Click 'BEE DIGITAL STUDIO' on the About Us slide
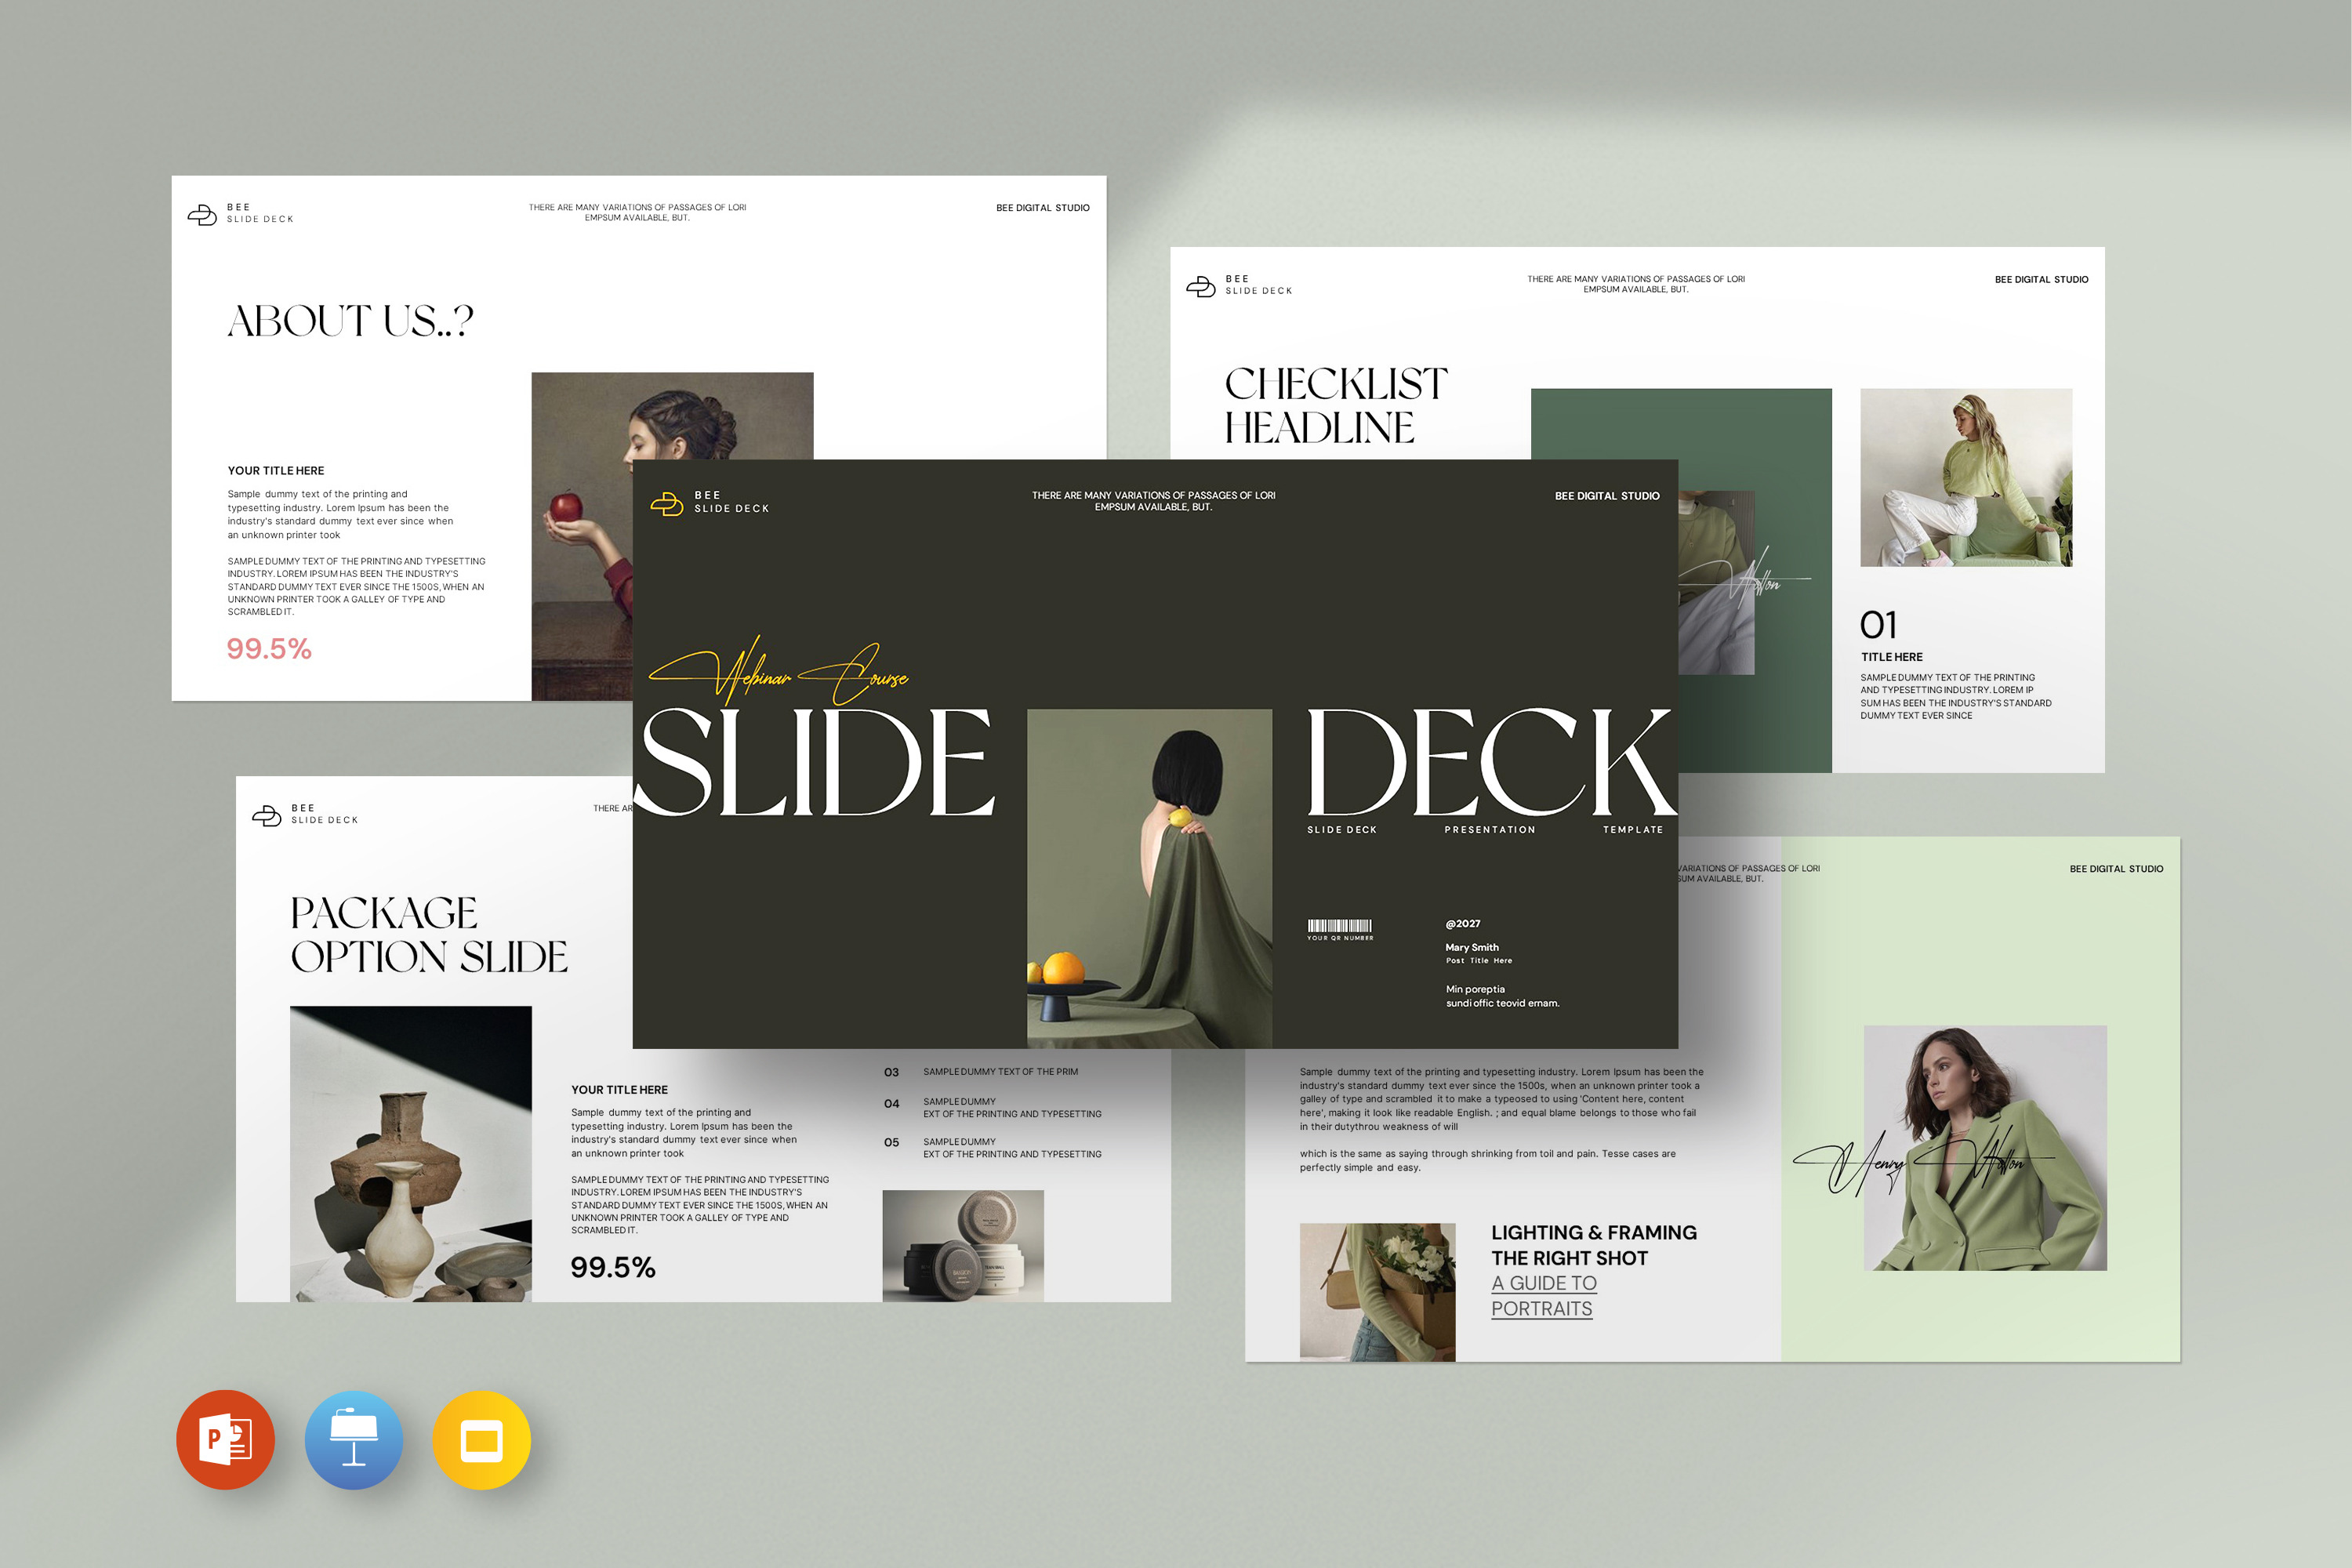 pos(1043,208)
